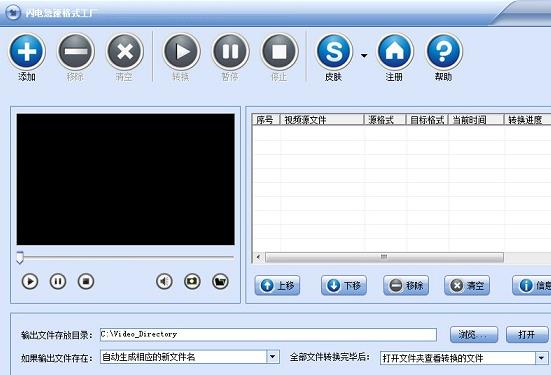Click the toolbar 清空 X icon
Viewport: 551px width, 375px height.
click(125, 51)
